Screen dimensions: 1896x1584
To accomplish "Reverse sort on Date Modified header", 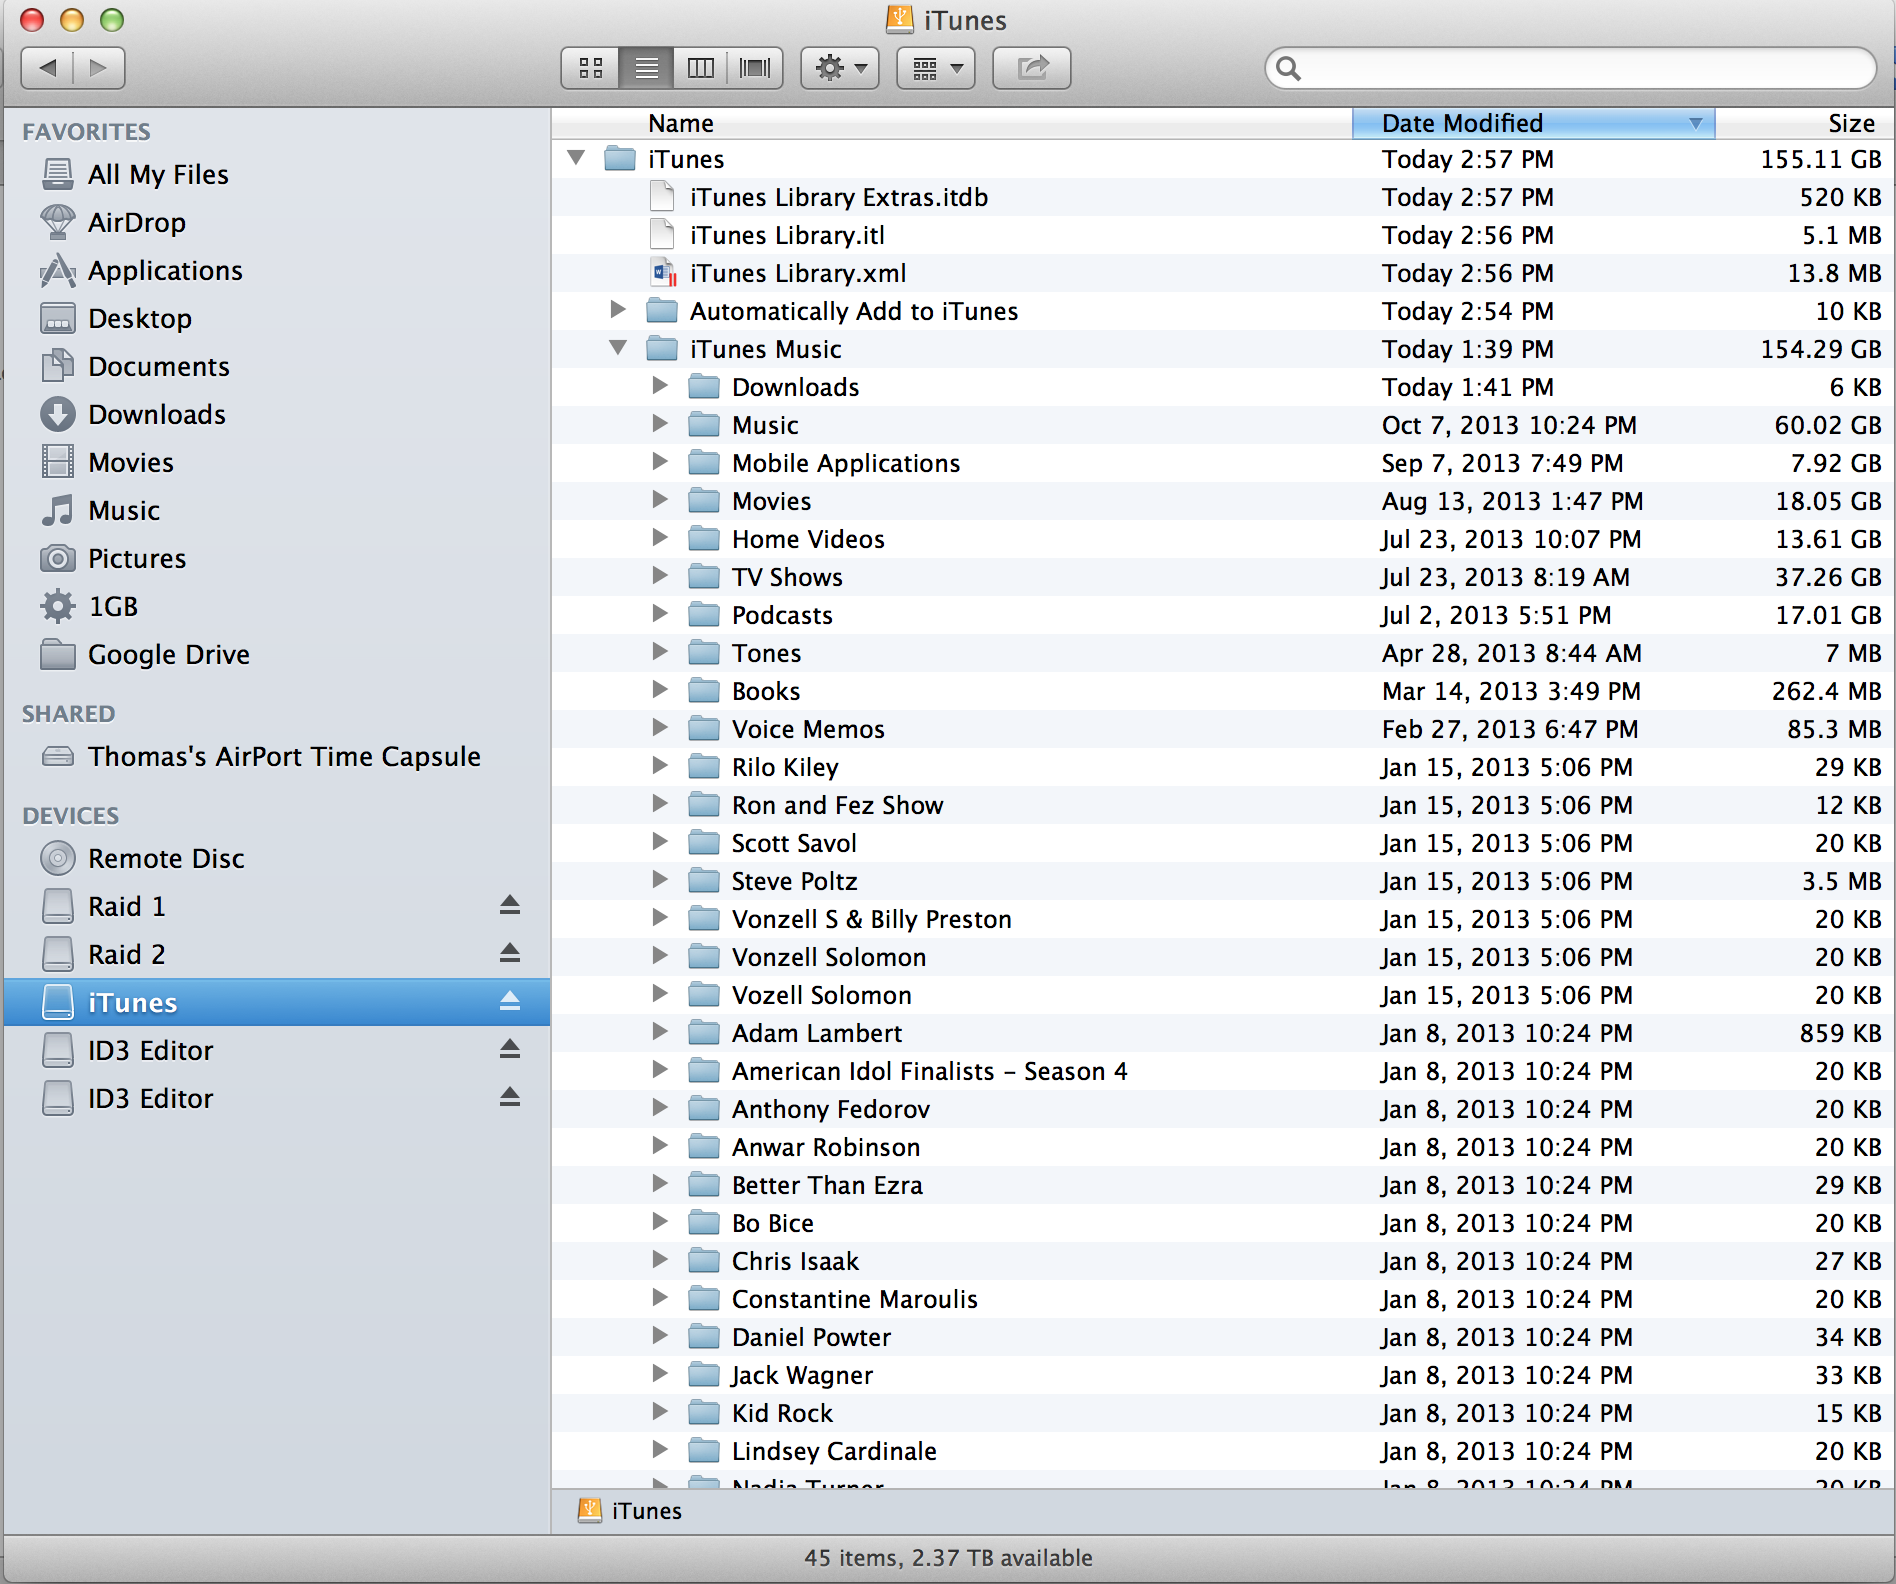I will (x=1534, y=123).
